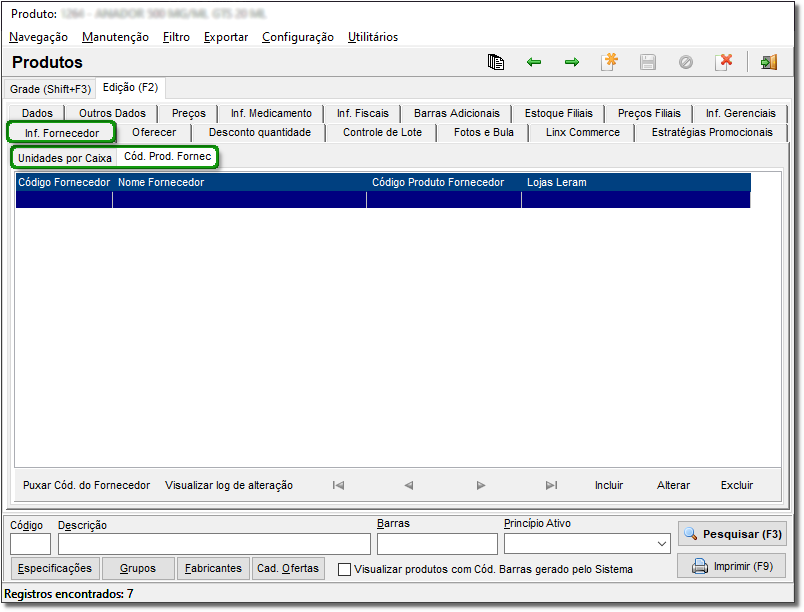The height and width of the screenshot is (612, 804).
Task: Click the copy records toolbar icon
Action: click(x=495, y=62)
